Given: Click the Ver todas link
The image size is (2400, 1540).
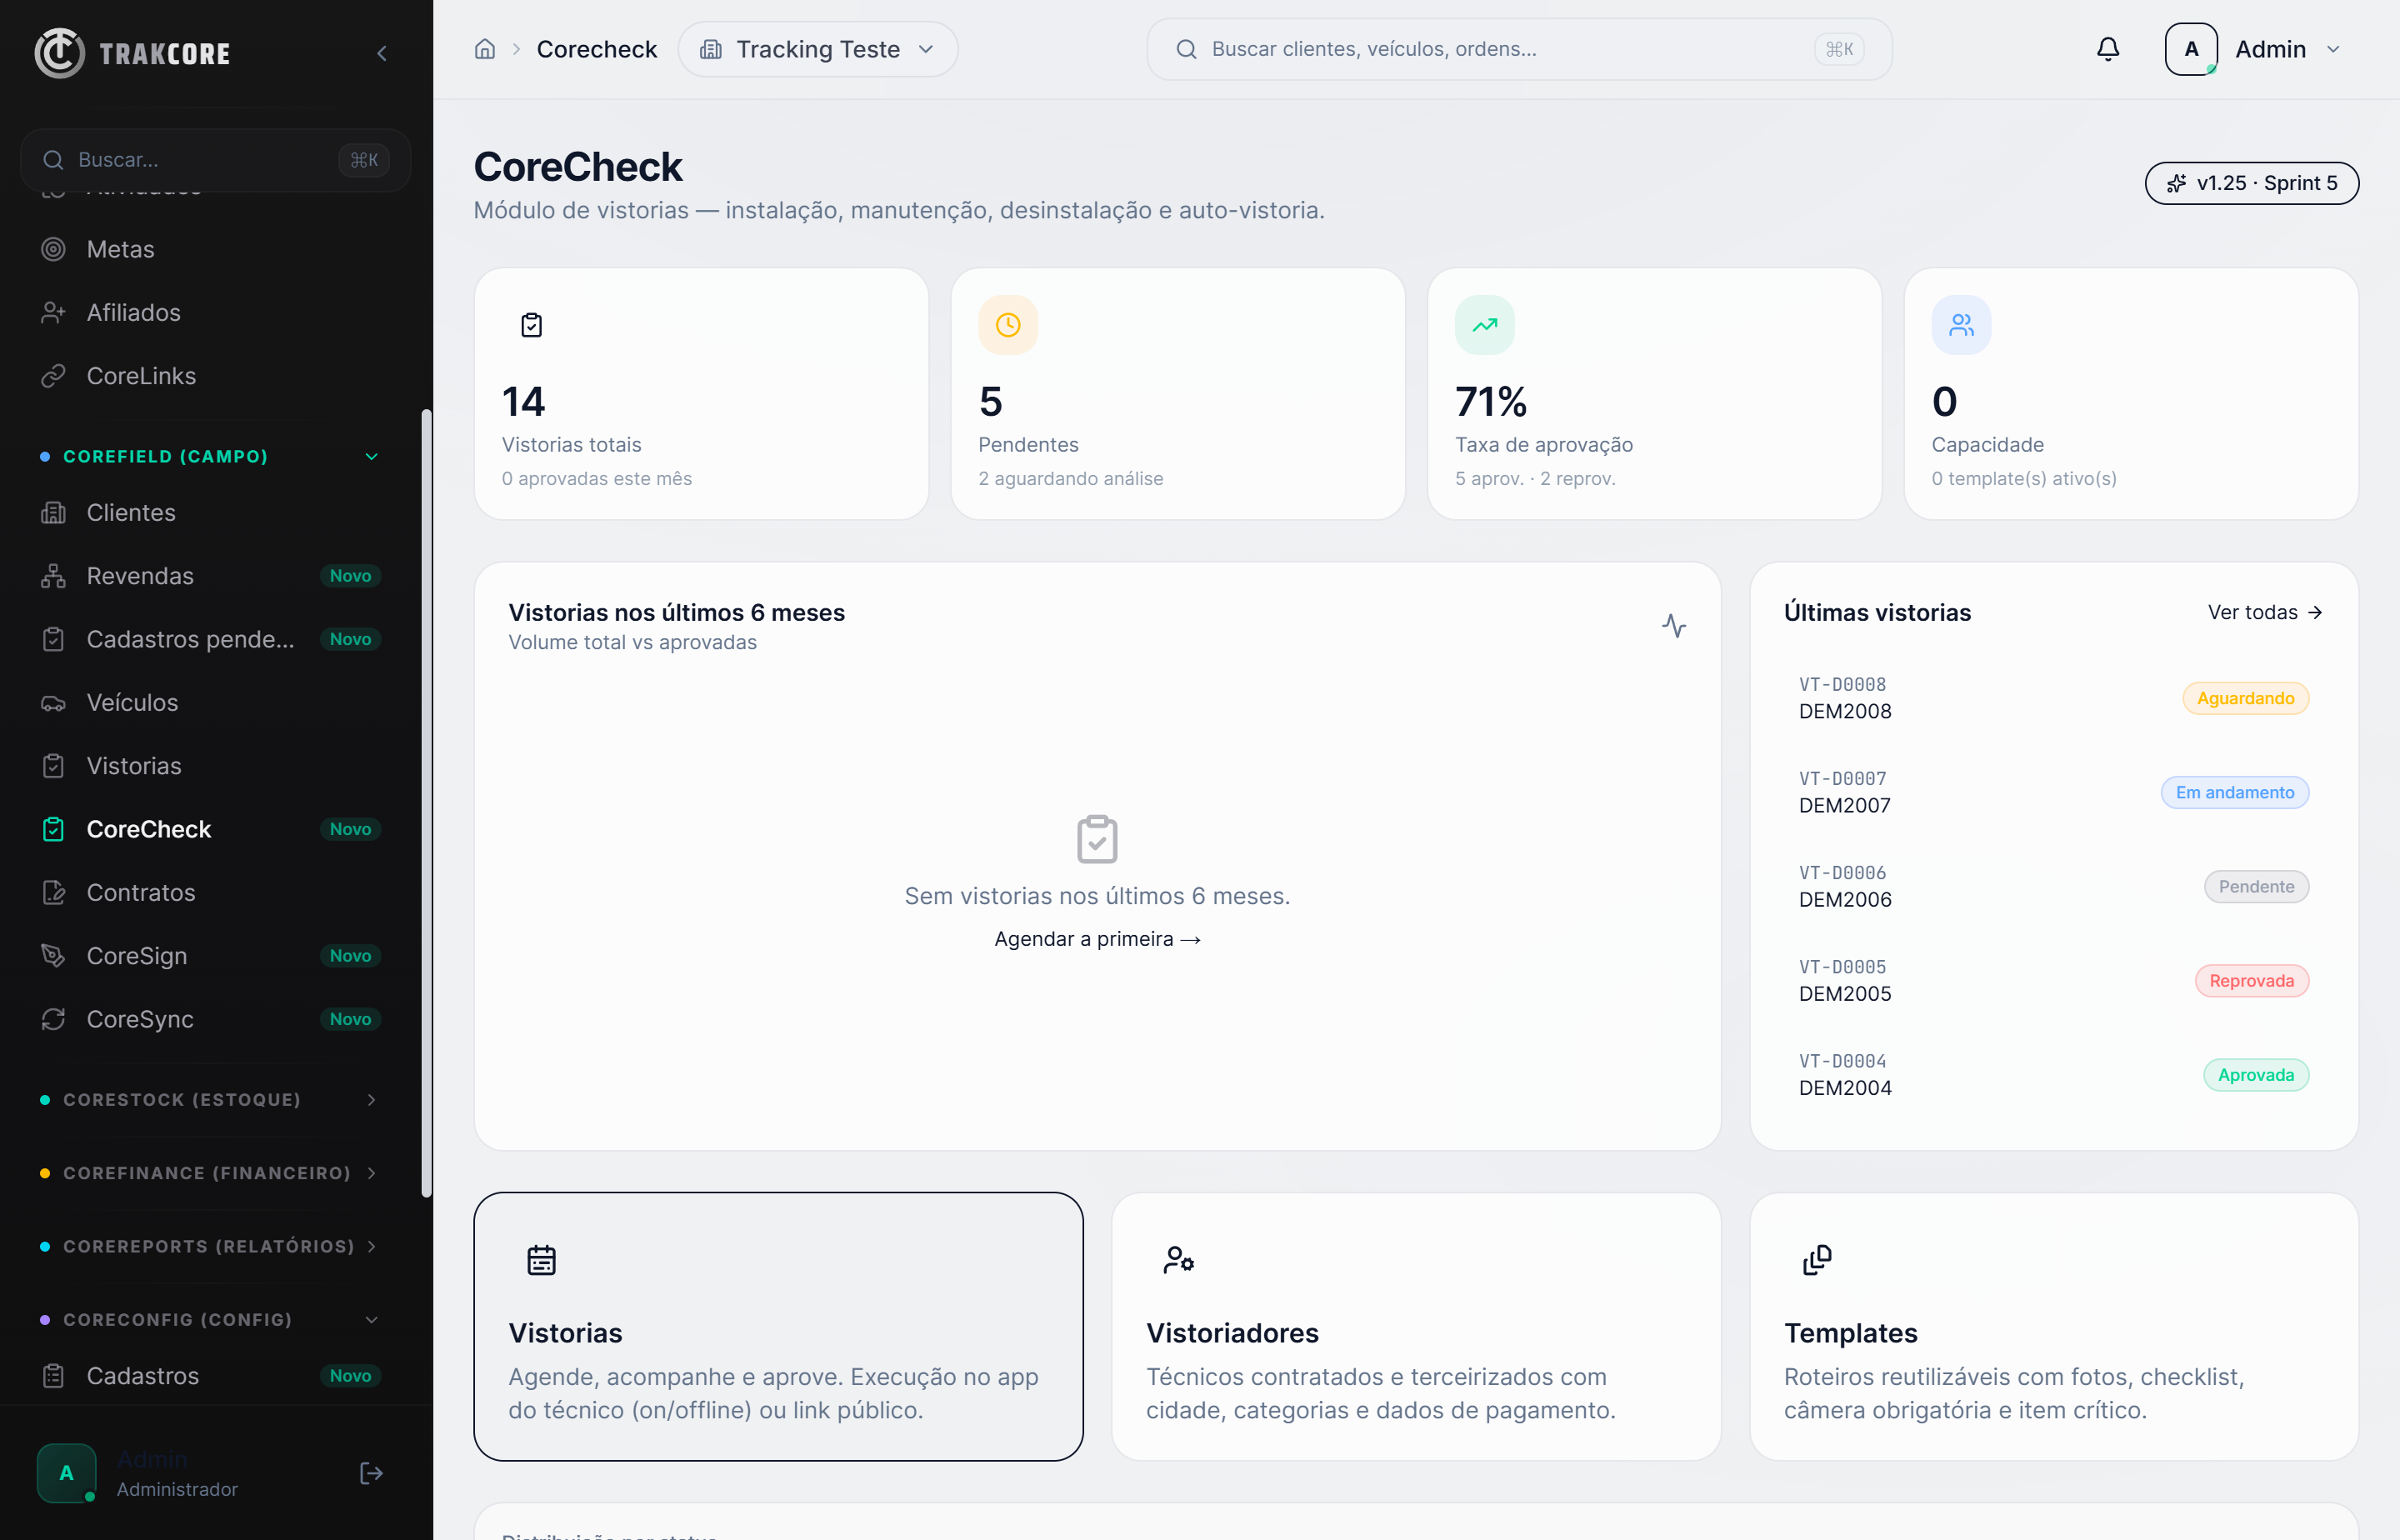Looking at the screenshot, I should pyautogui.click(x=2264, y=612).
